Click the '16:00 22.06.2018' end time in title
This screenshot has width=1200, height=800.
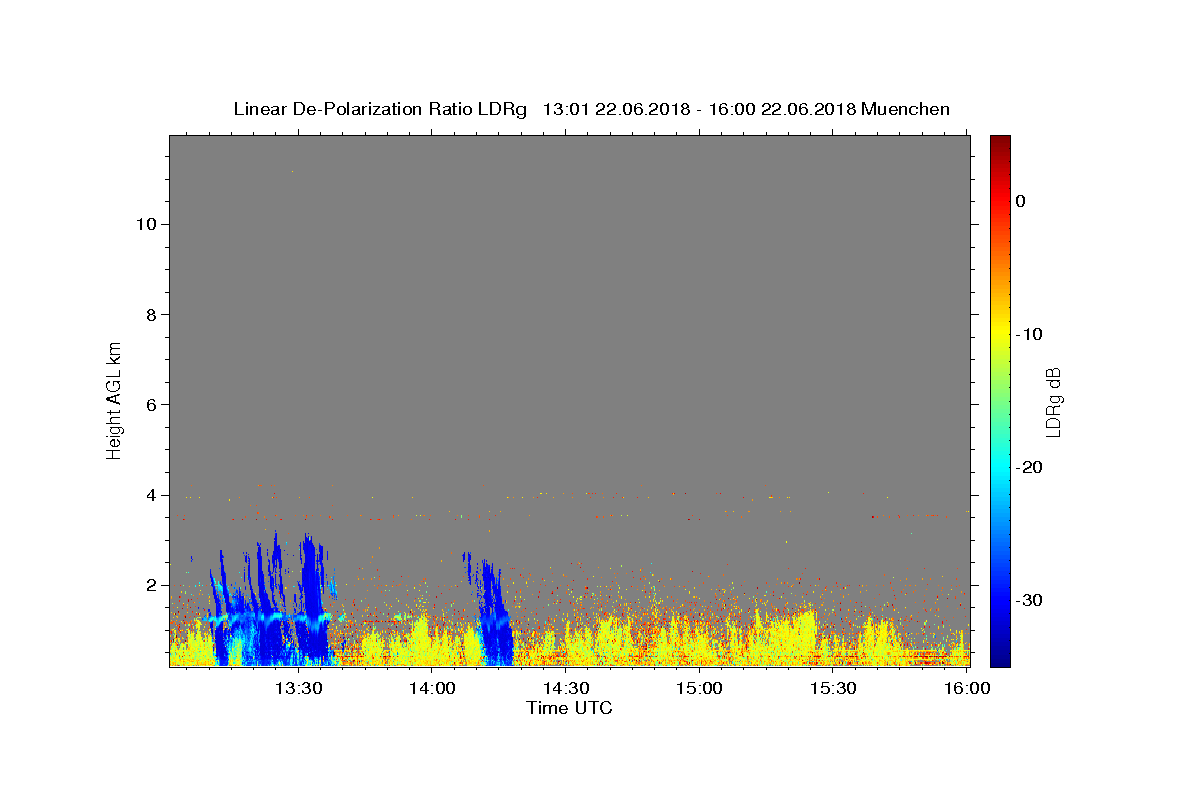pos(782,109)
